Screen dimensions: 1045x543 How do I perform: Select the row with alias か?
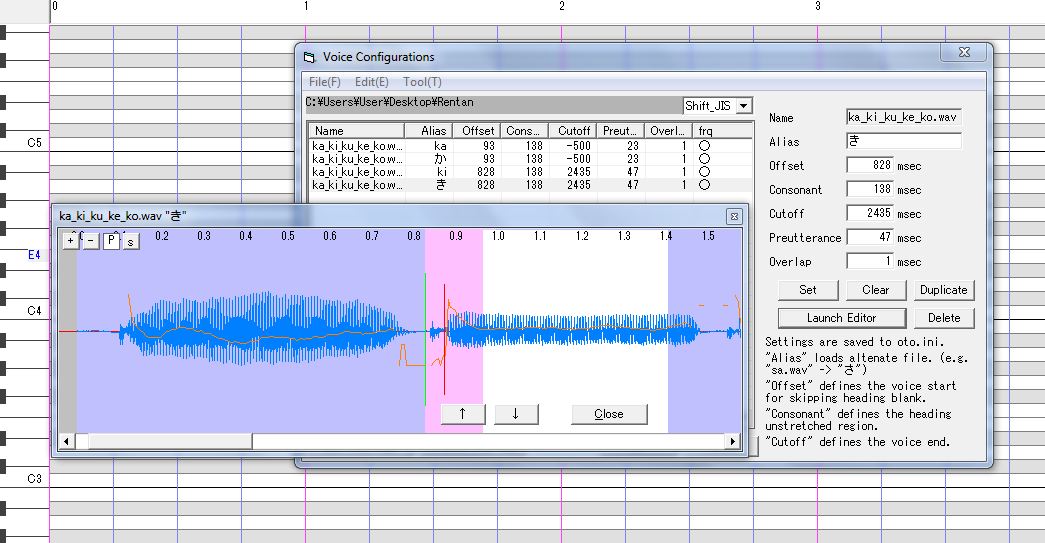coord(530,159)
